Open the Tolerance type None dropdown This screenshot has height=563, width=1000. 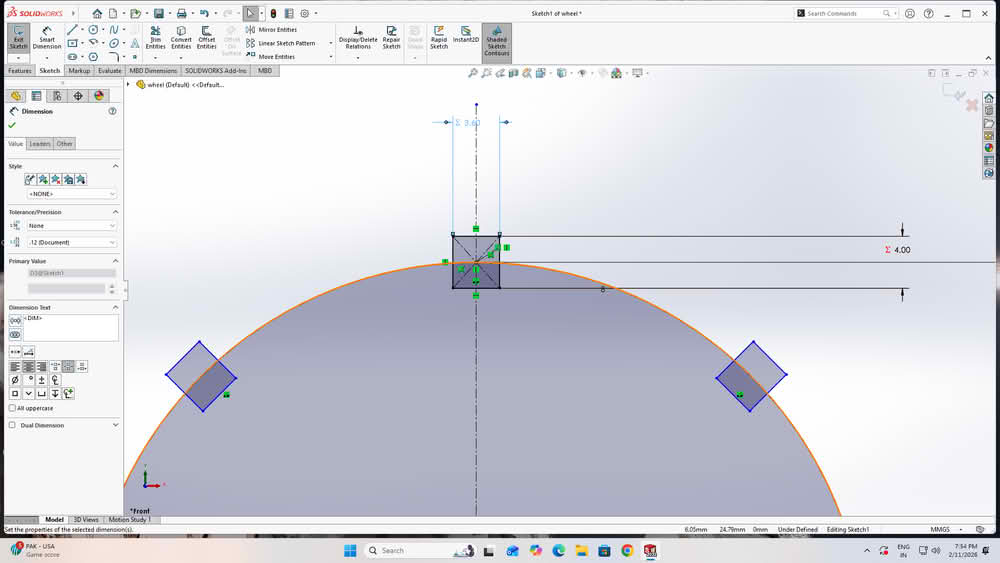pyautogui.click(x=72, y=226)
